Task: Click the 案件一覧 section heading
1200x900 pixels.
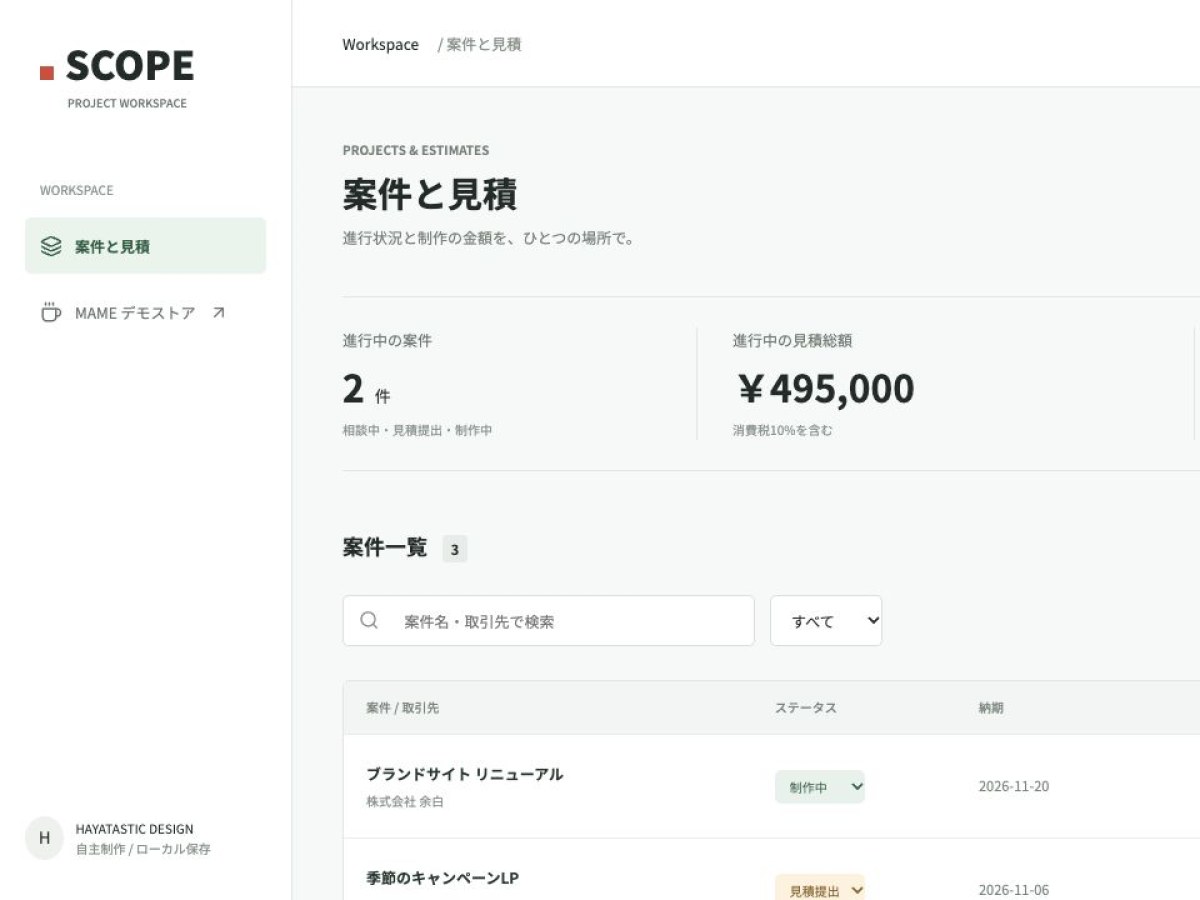Action: tap(385, 548)
